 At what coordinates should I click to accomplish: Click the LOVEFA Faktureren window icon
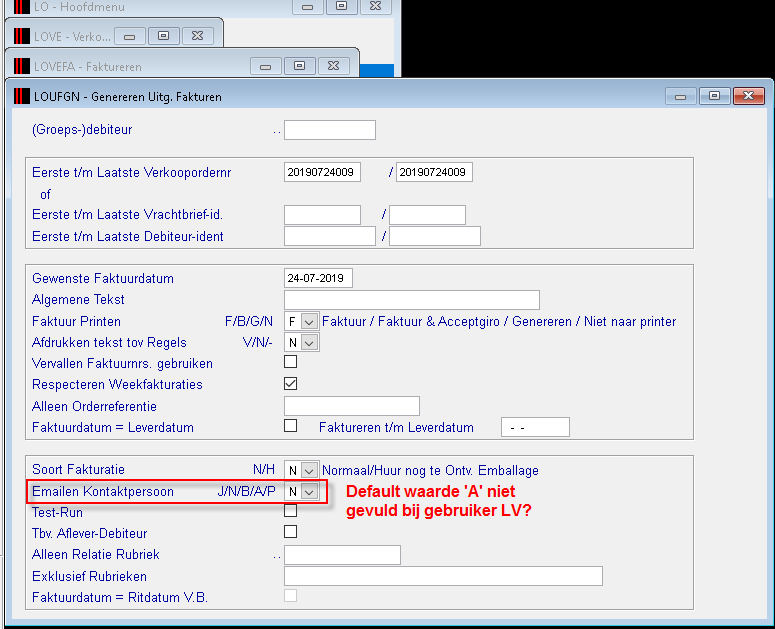coord(22,66)
